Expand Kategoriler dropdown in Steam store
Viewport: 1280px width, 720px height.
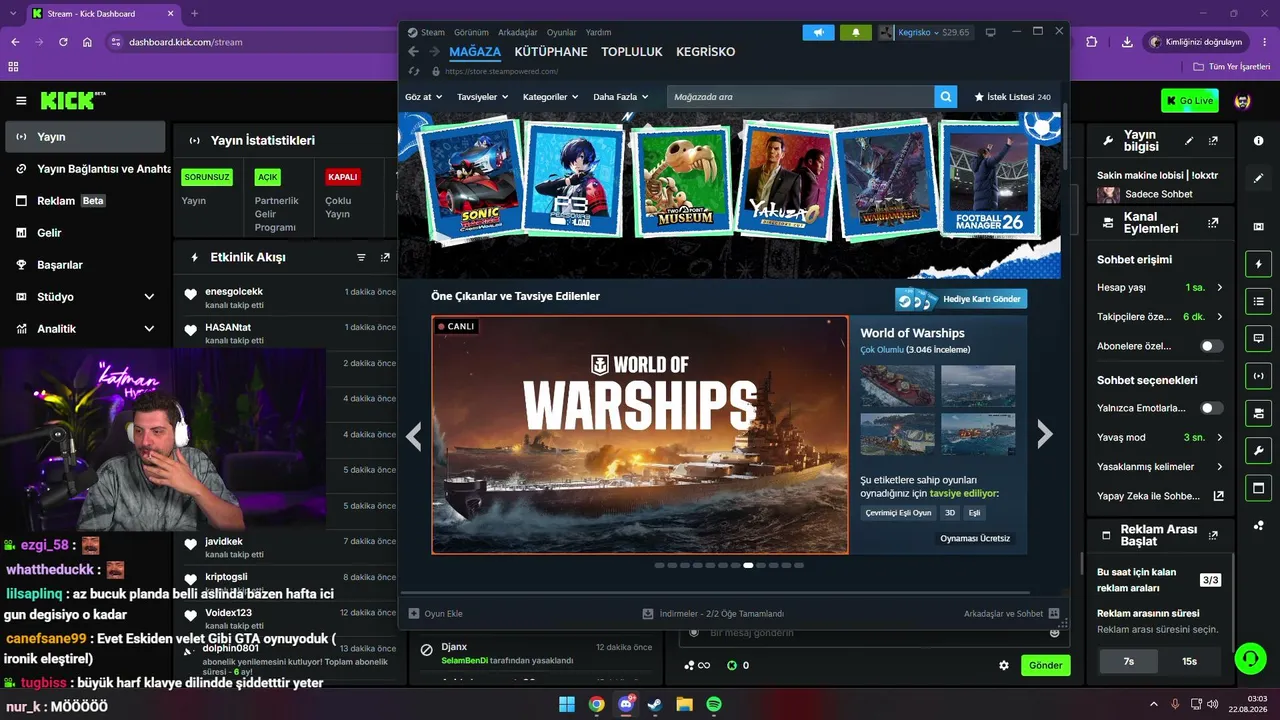(x=551, y=97)
